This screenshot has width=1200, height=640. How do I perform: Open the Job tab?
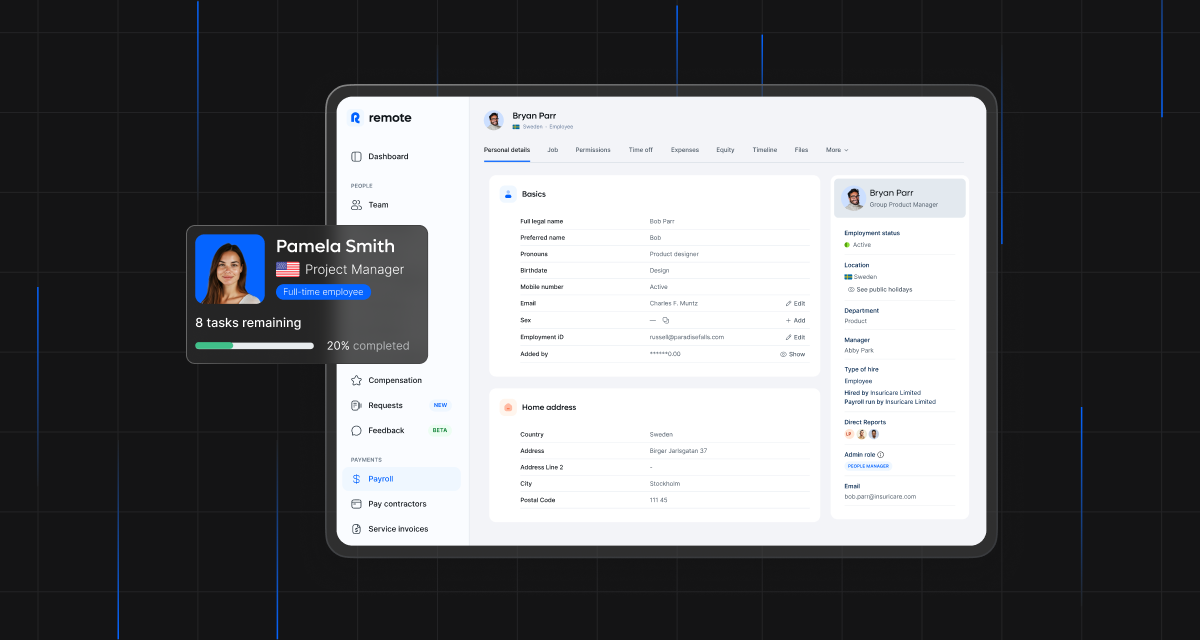click(x=553, y=150)
